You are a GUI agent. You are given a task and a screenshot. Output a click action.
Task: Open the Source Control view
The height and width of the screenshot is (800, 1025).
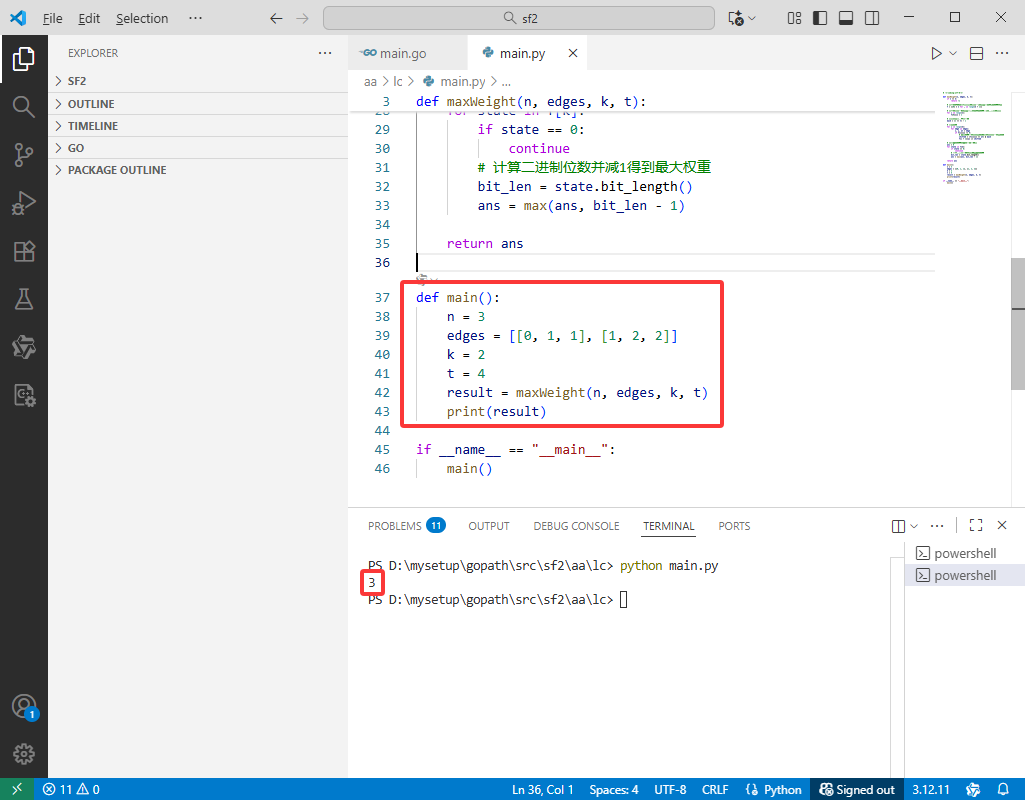click(x=24, y=155)
